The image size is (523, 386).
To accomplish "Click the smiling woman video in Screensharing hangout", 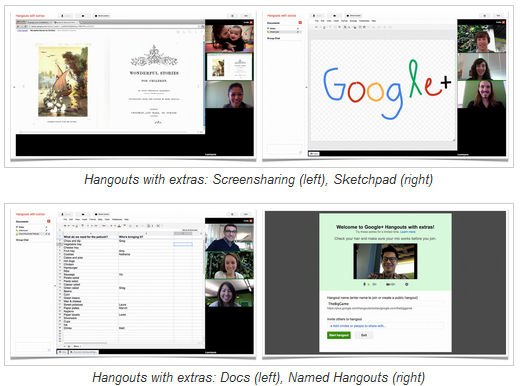I will 229,94.
